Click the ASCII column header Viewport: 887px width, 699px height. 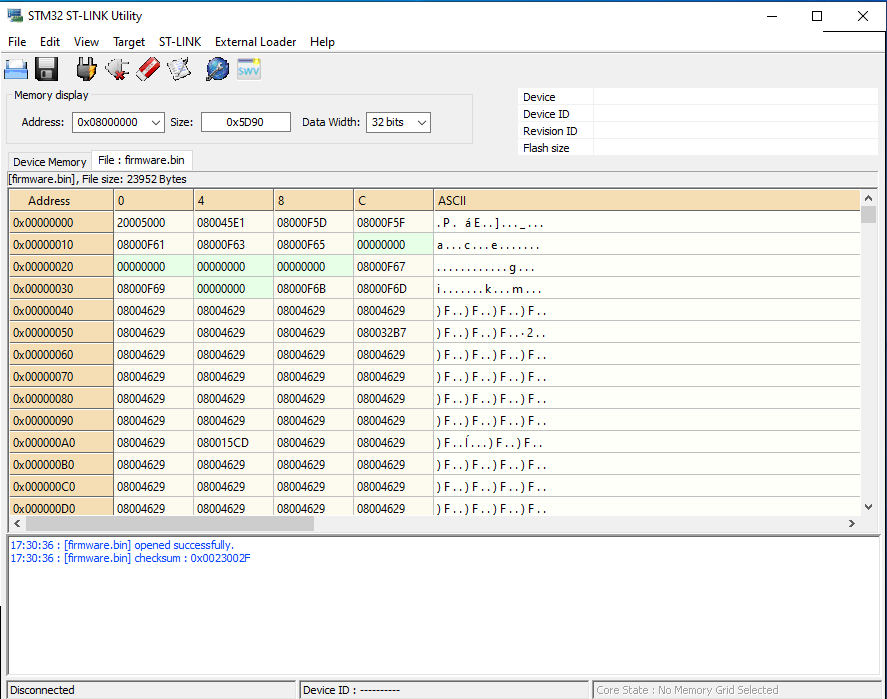coord(647,201)
